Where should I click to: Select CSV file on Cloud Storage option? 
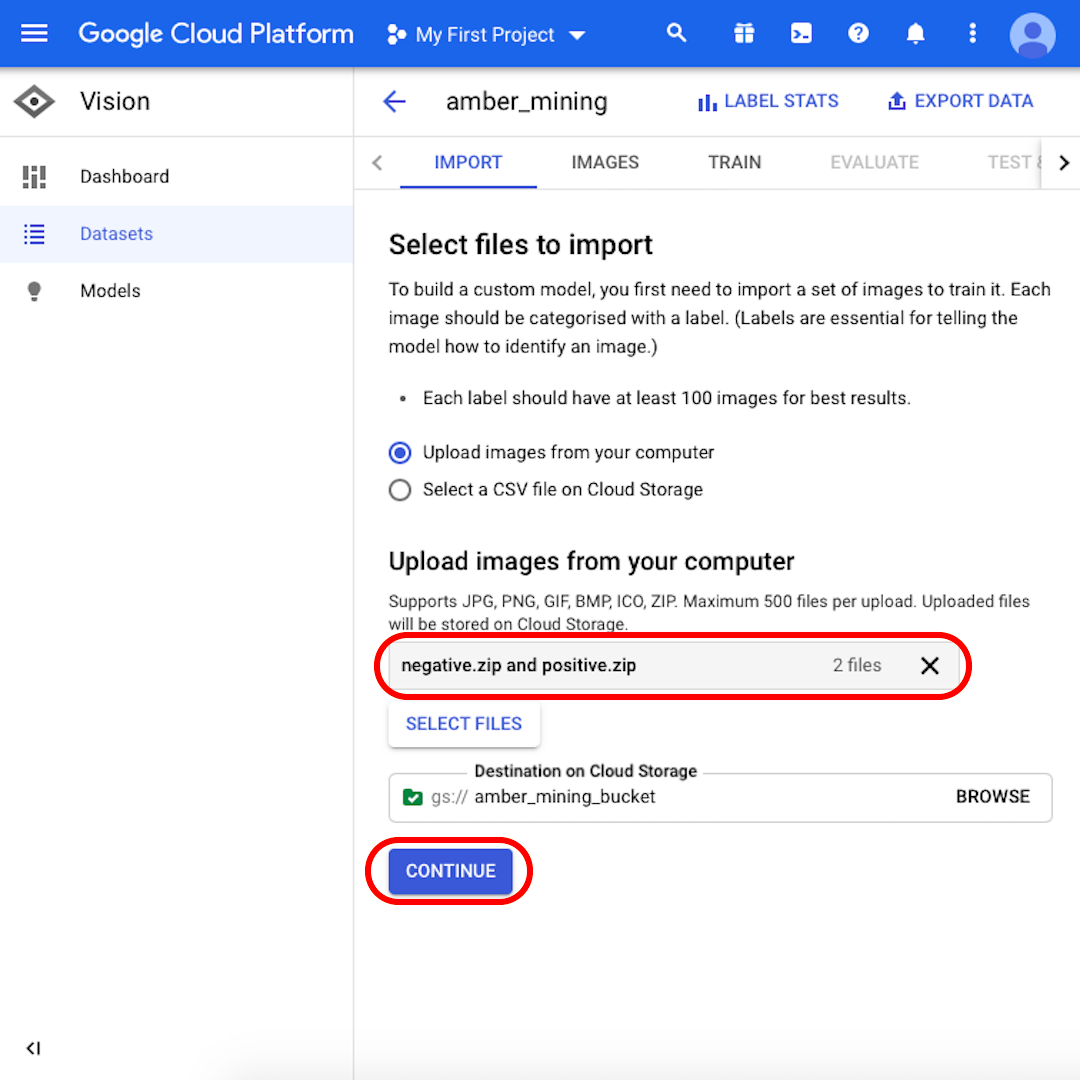[400, 490]
